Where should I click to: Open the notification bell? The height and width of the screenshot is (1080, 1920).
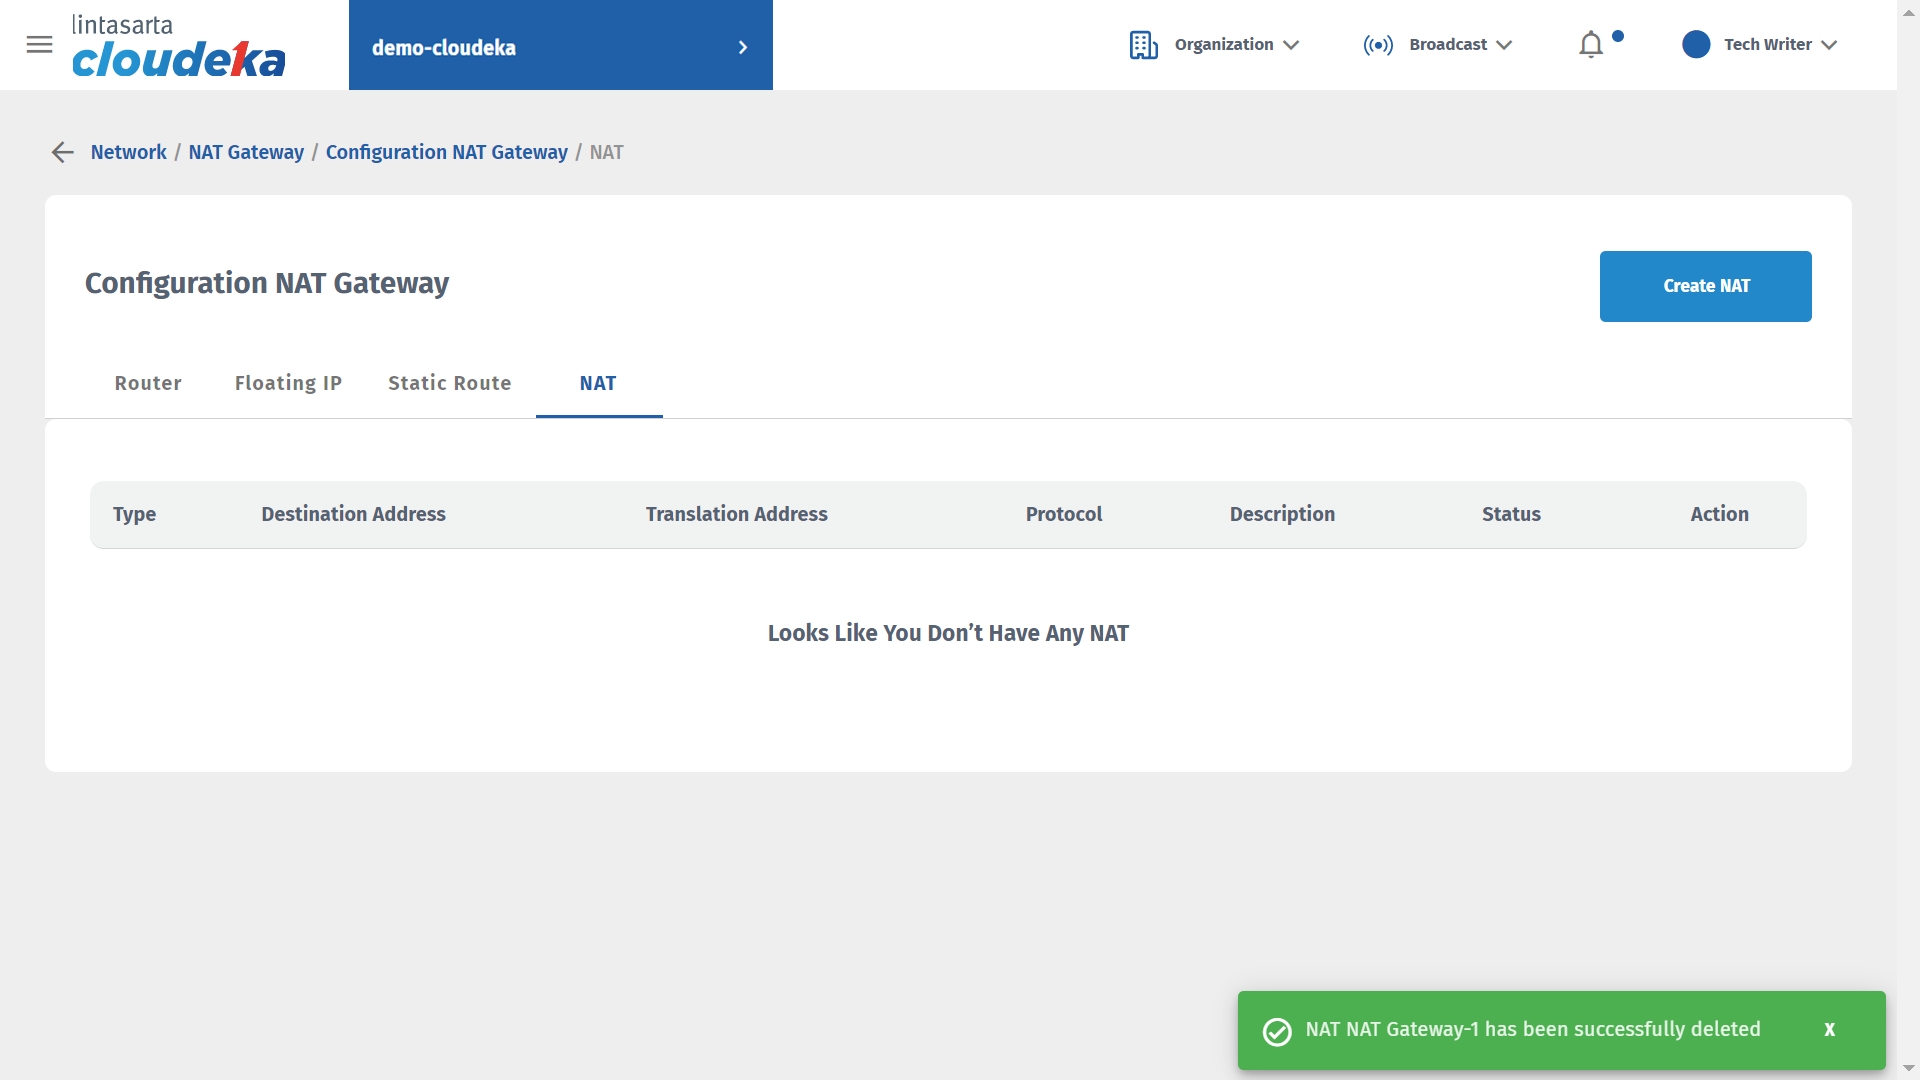(x=1590, y=45)
